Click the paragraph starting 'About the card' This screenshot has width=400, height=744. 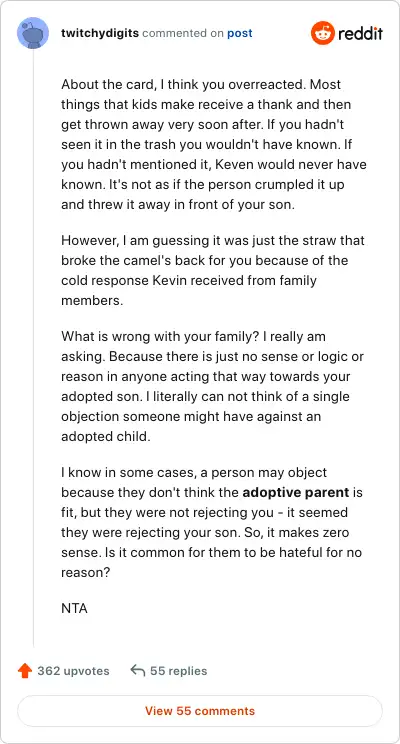pos(214,144)
